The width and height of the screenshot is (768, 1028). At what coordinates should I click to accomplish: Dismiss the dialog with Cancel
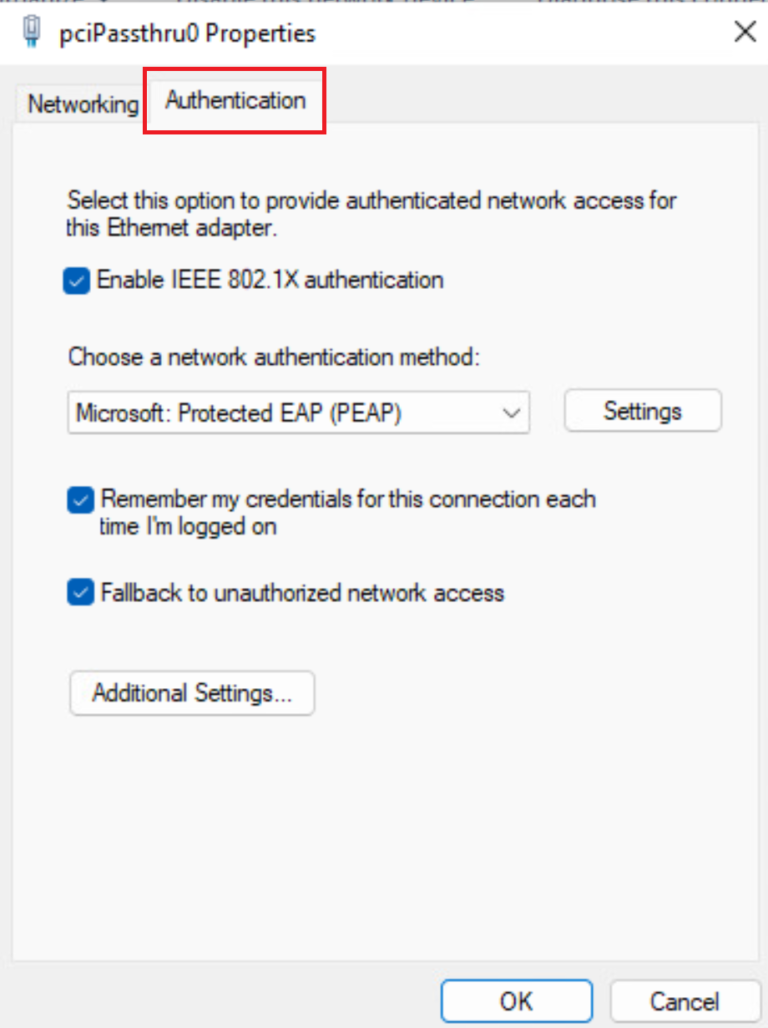click(686, 1000)
